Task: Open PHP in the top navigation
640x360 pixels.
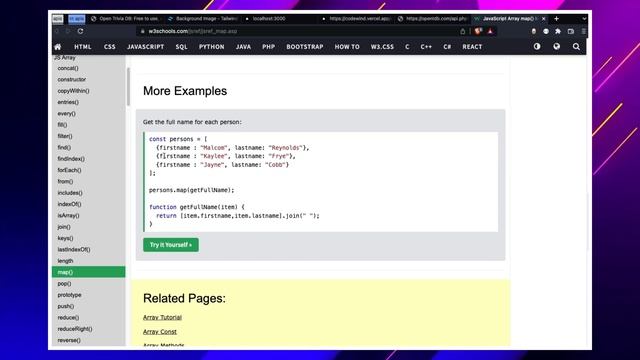Action: pos(269,47)
